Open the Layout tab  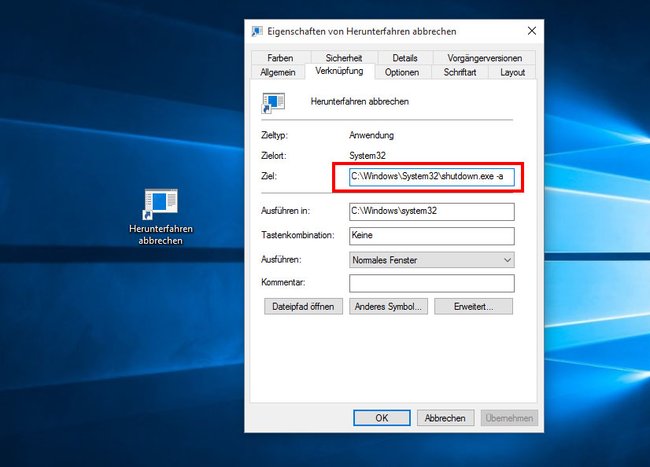[x=512, y=72]
